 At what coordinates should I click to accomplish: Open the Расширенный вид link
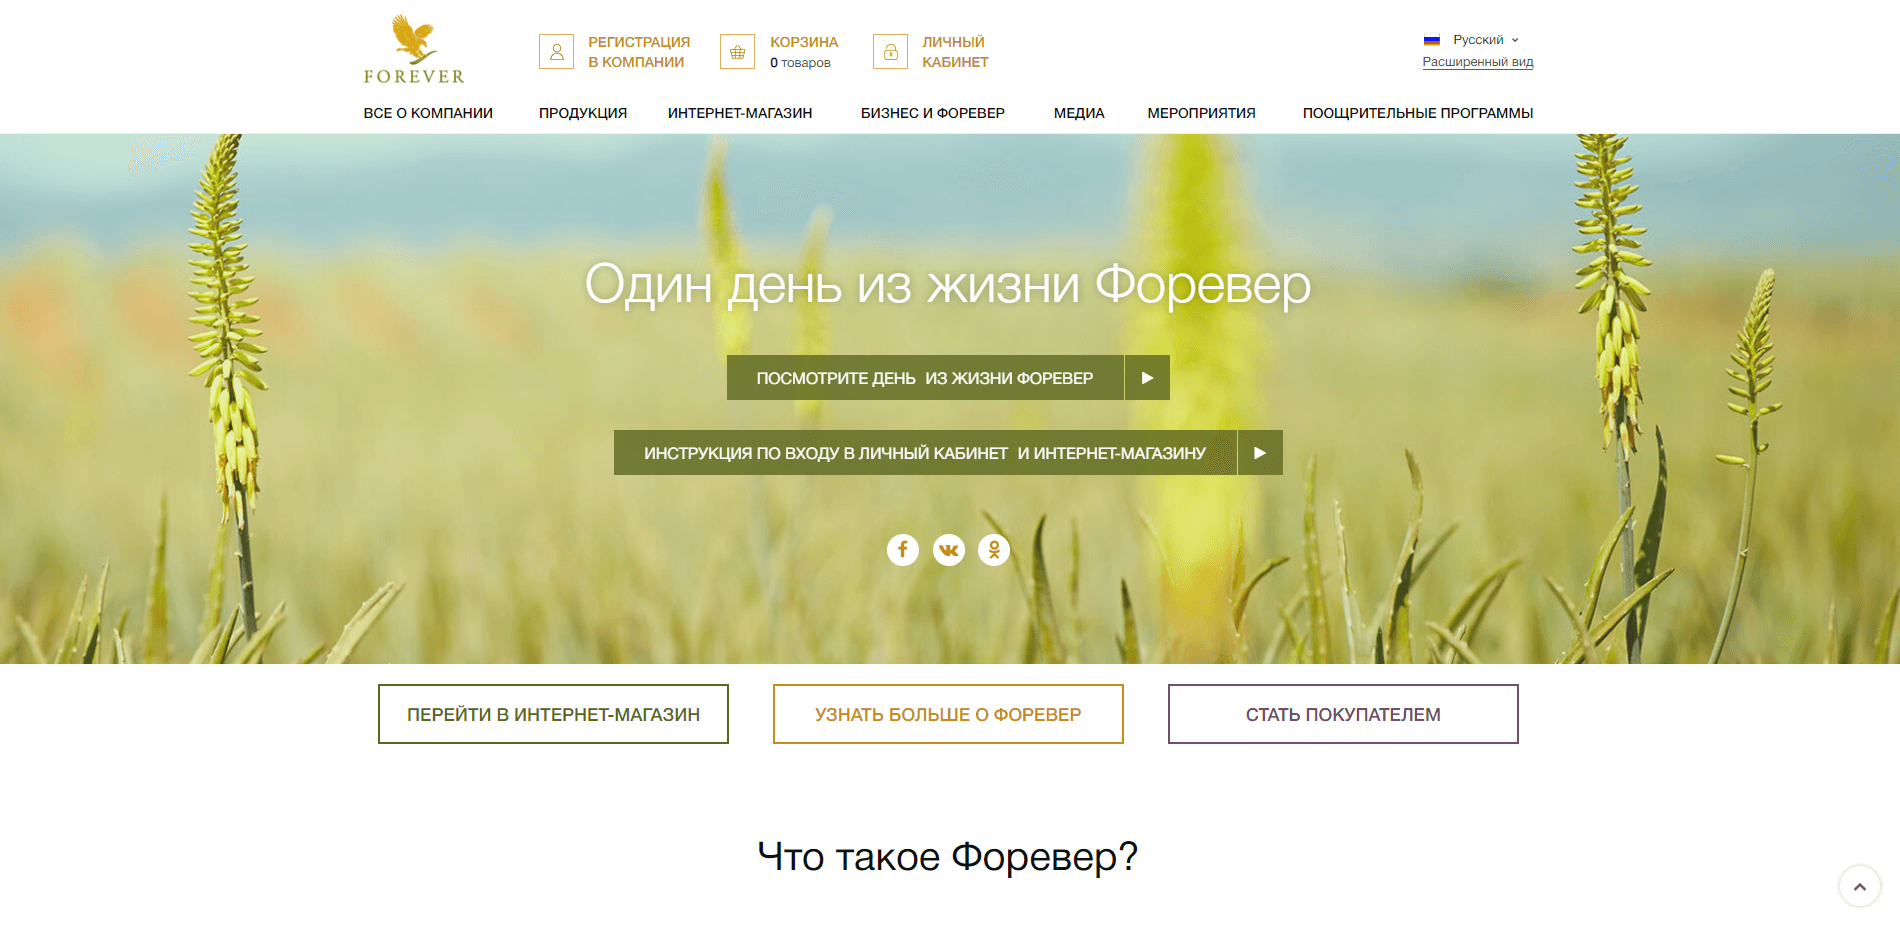(x=1477, y=61)
